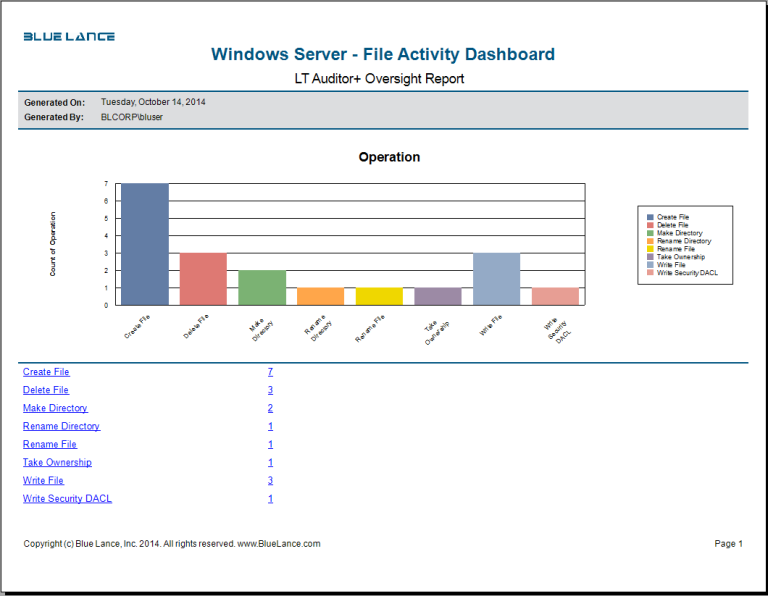
Task: Click the Blue Lance logo
Action: point(69,37)
